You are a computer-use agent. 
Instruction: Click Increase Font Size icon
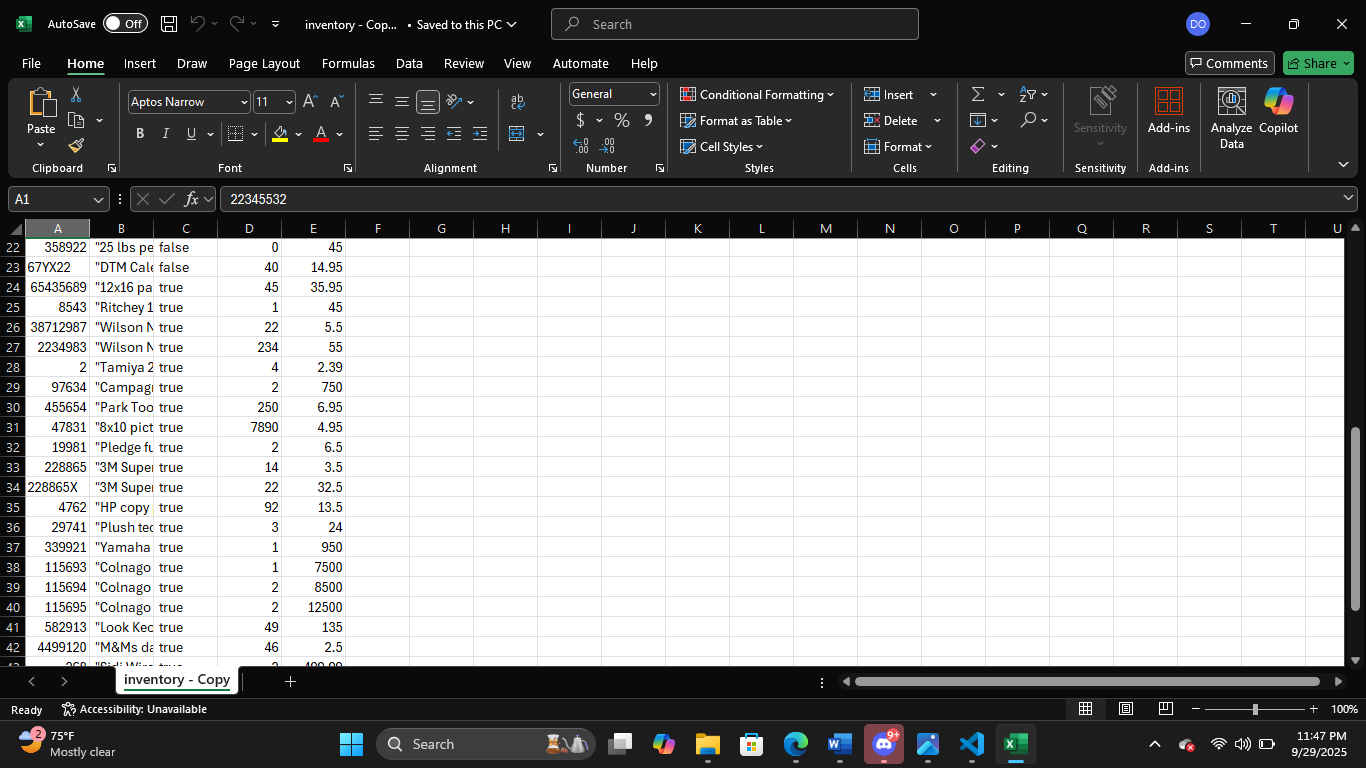[x=310, y=101]
